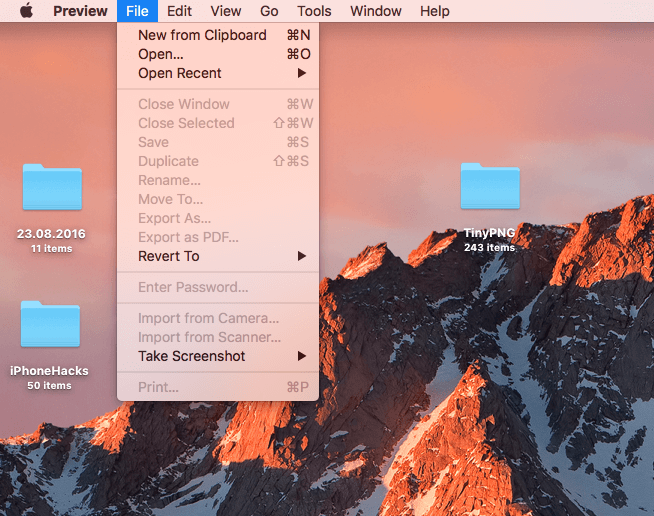The height and width of the screenshot is (516, 654).
Task: Open the Go menu
Action: coord(269,11)
